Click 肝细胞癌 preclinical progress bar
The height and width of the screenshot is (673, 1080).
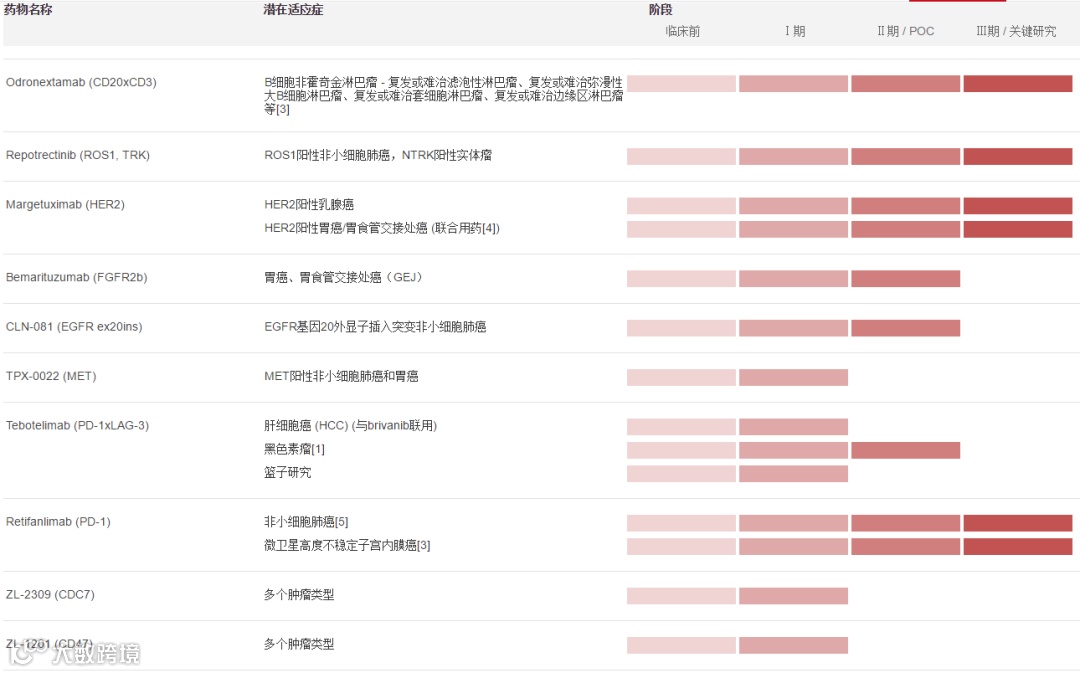coord(681,427)
